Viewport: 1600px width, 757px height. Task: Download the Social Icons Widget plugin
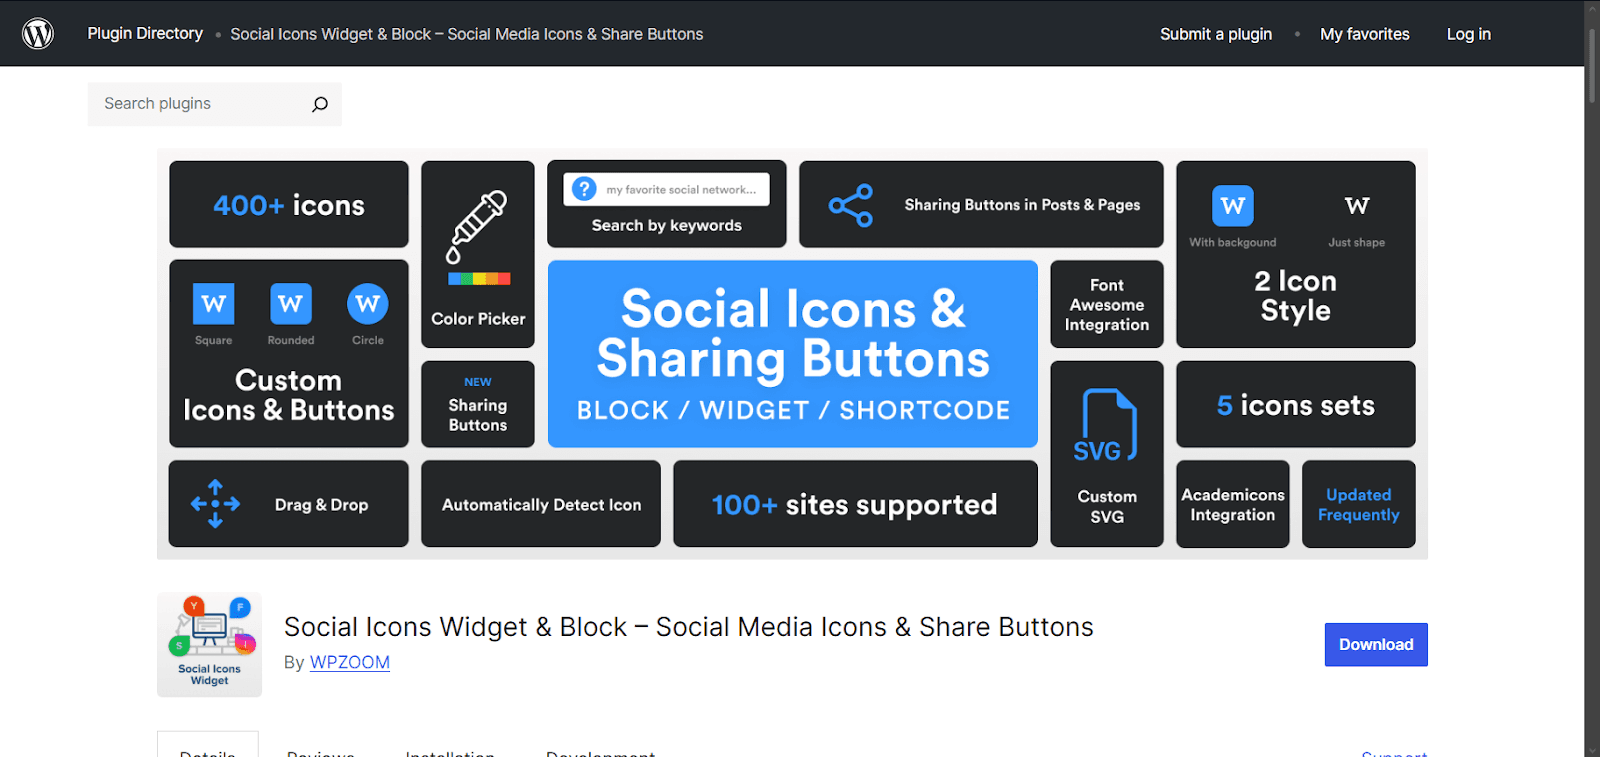click(1376, 645)
